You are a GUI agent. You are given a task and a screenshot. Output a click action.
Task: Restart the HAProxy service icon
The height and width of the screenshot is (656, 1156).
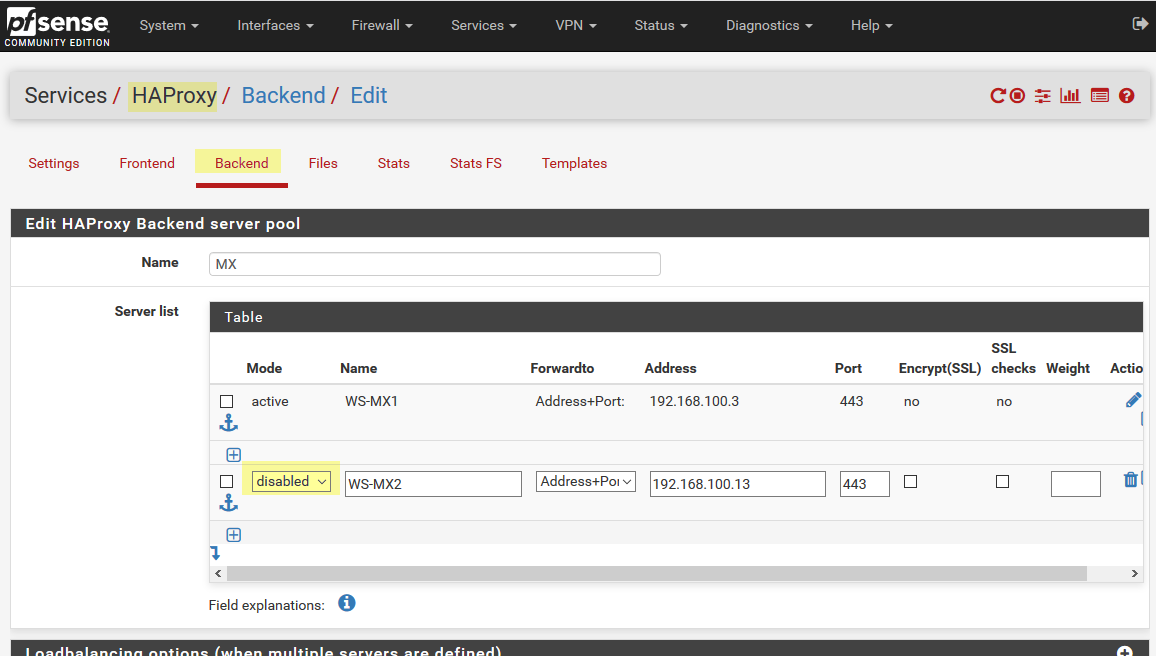997,96
